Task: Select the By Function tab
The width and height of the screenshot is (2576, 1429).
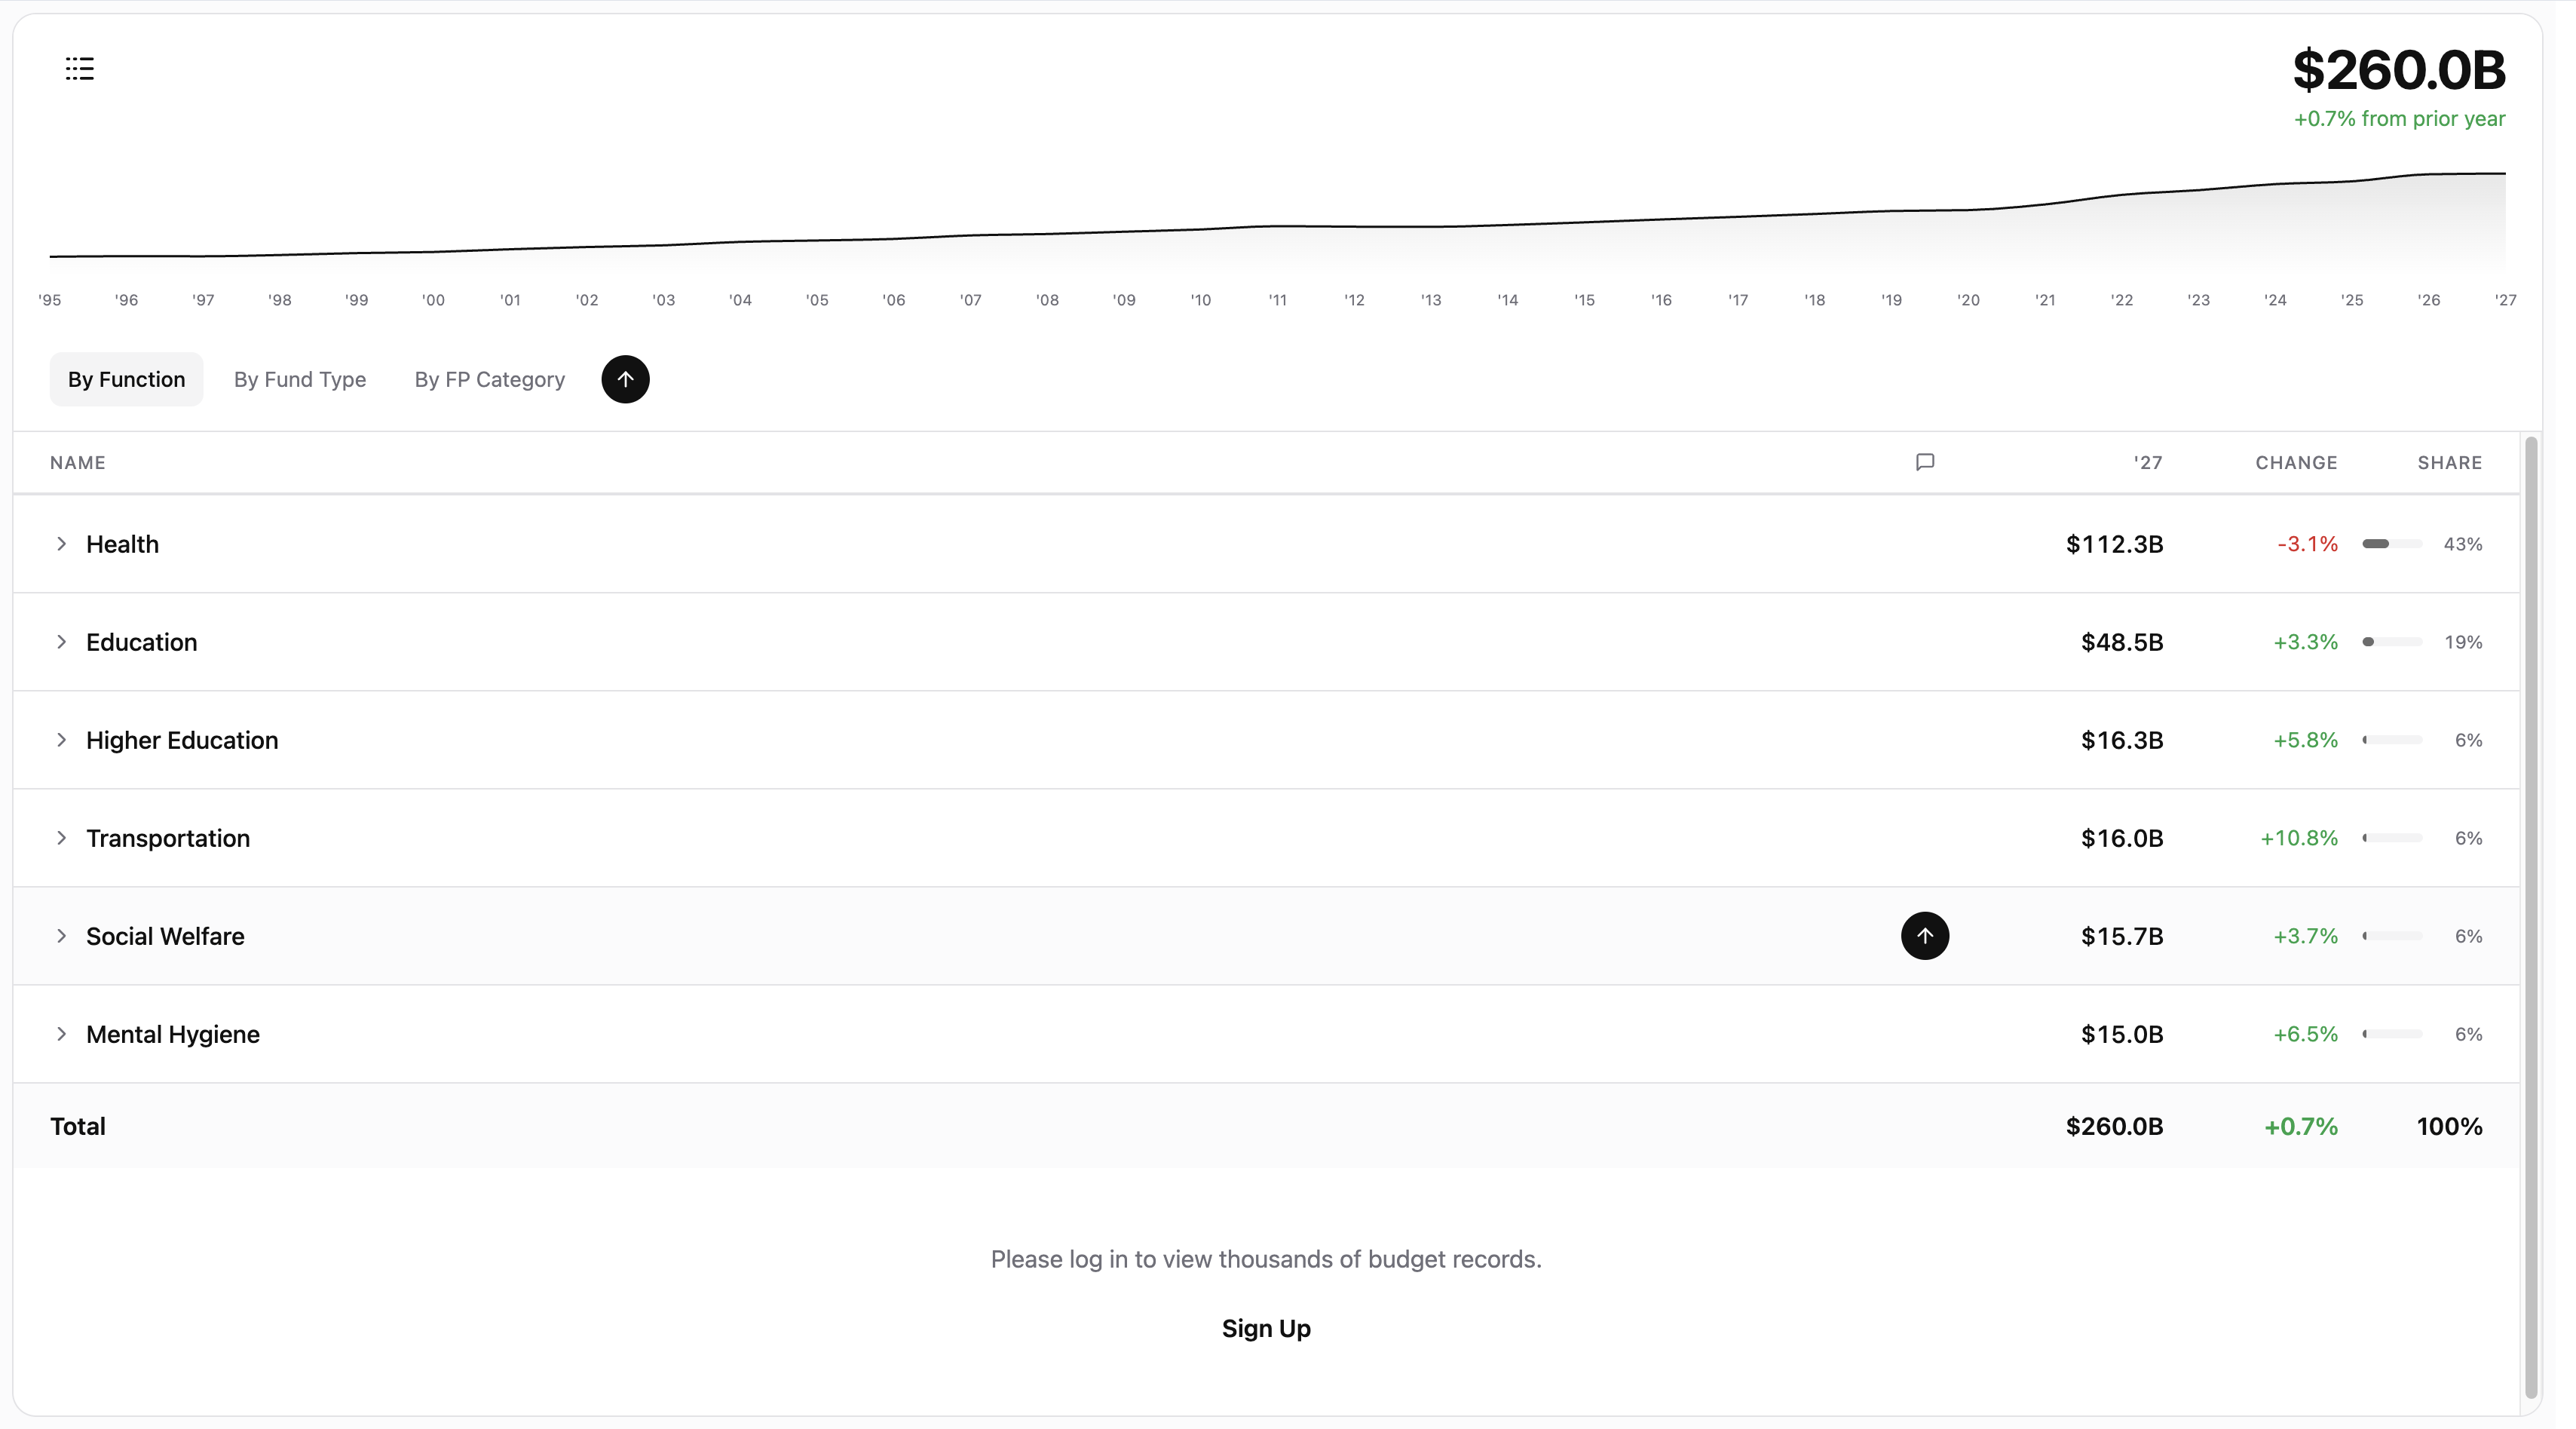Action: click(x=126, y=379)
